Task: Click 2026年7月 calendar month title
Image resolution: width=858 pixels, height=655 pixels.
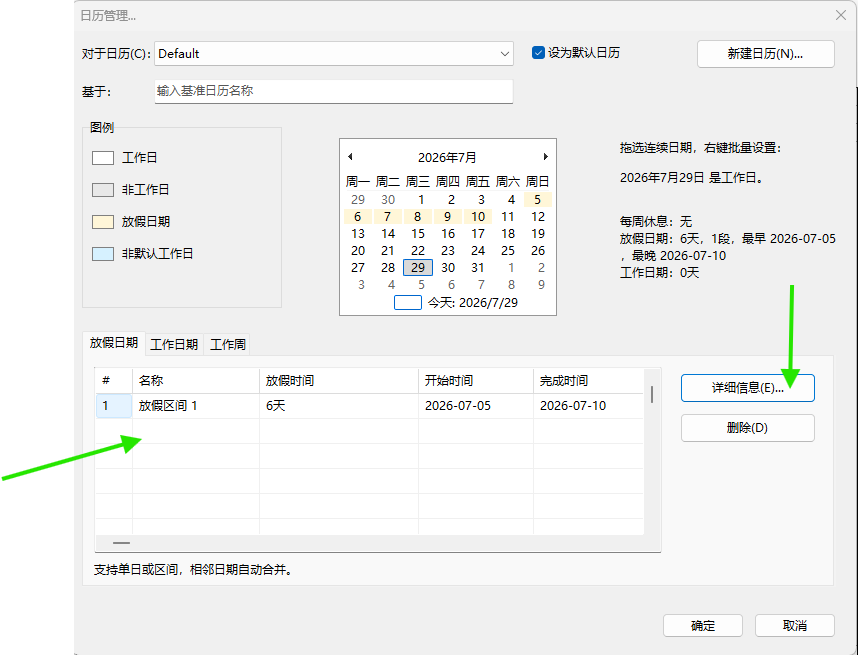Action: [x=447, y=158]
